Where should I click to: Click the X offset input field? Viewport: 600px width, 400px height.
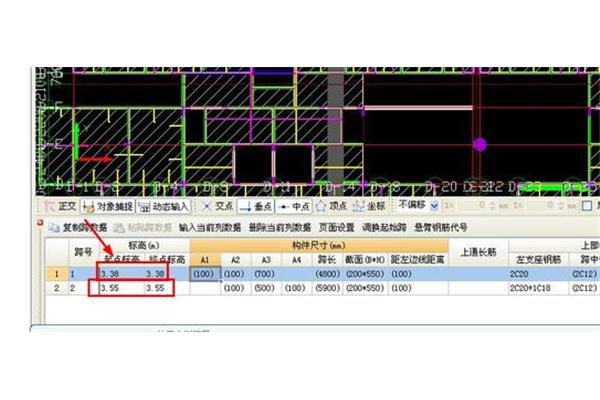tap(471, 206)
